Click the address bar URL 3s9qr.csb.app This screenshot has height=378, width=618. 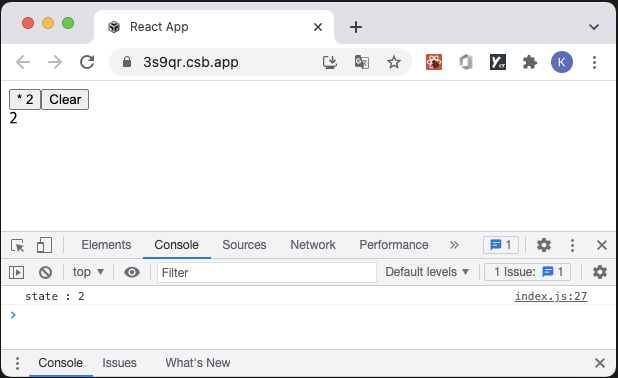[x=191, y=62]
